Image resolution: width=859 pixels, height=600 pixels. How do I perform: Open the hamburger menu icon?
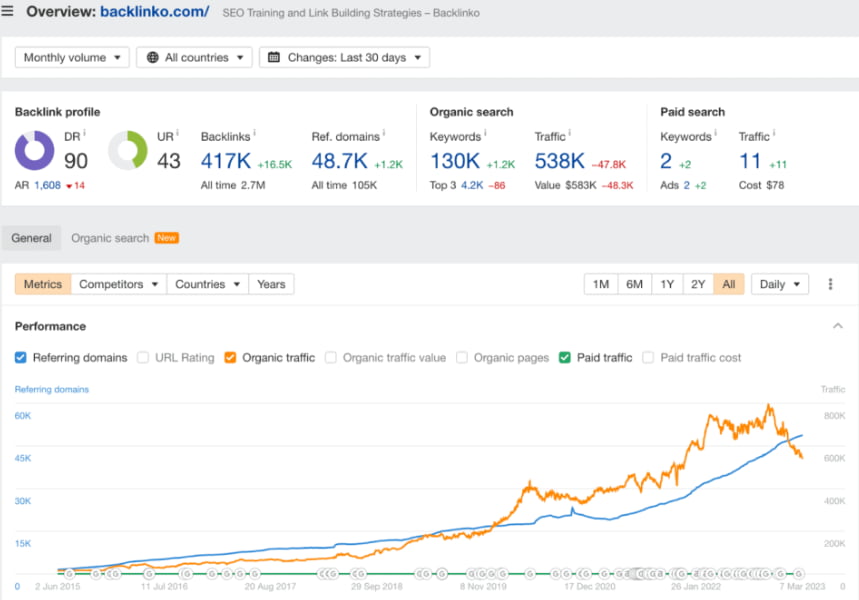tap(8, 12)
